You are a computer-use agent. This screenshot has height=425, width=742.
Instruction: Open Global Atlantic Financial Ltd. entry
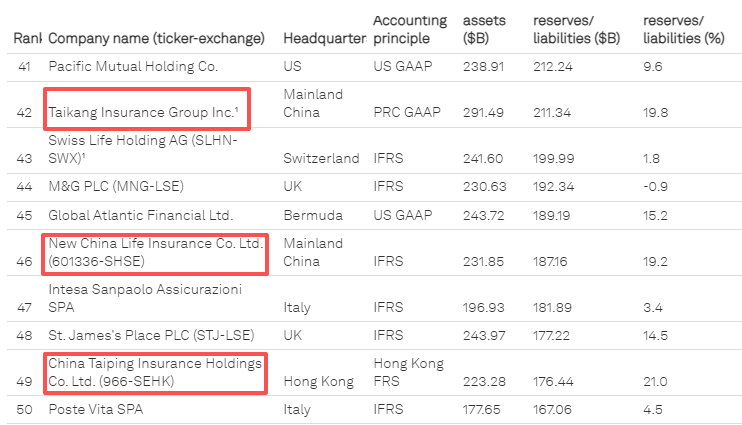[x=140, y=215]
